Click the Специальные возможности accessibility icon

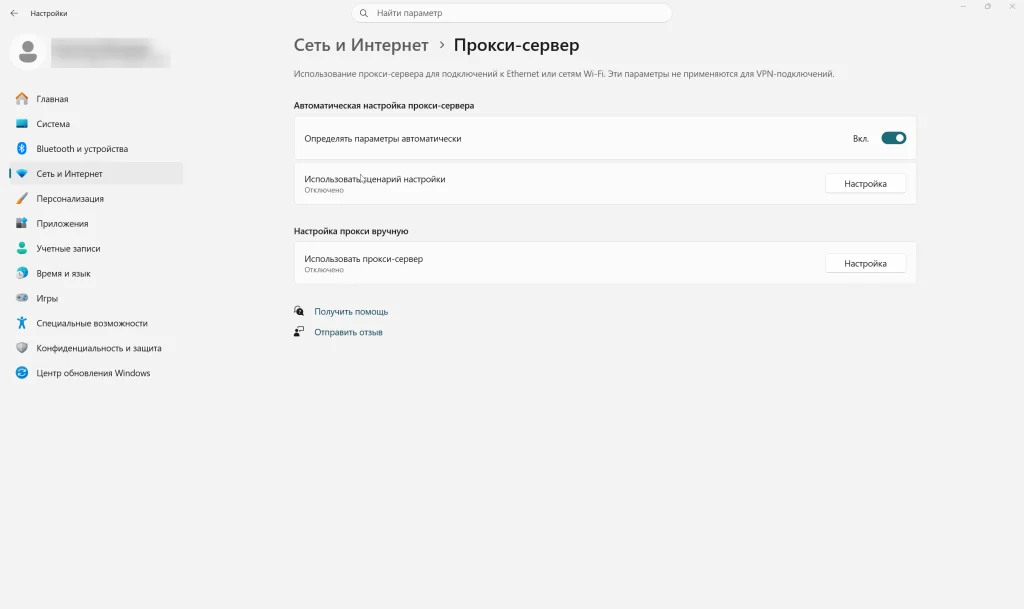[x=22, y=322]
